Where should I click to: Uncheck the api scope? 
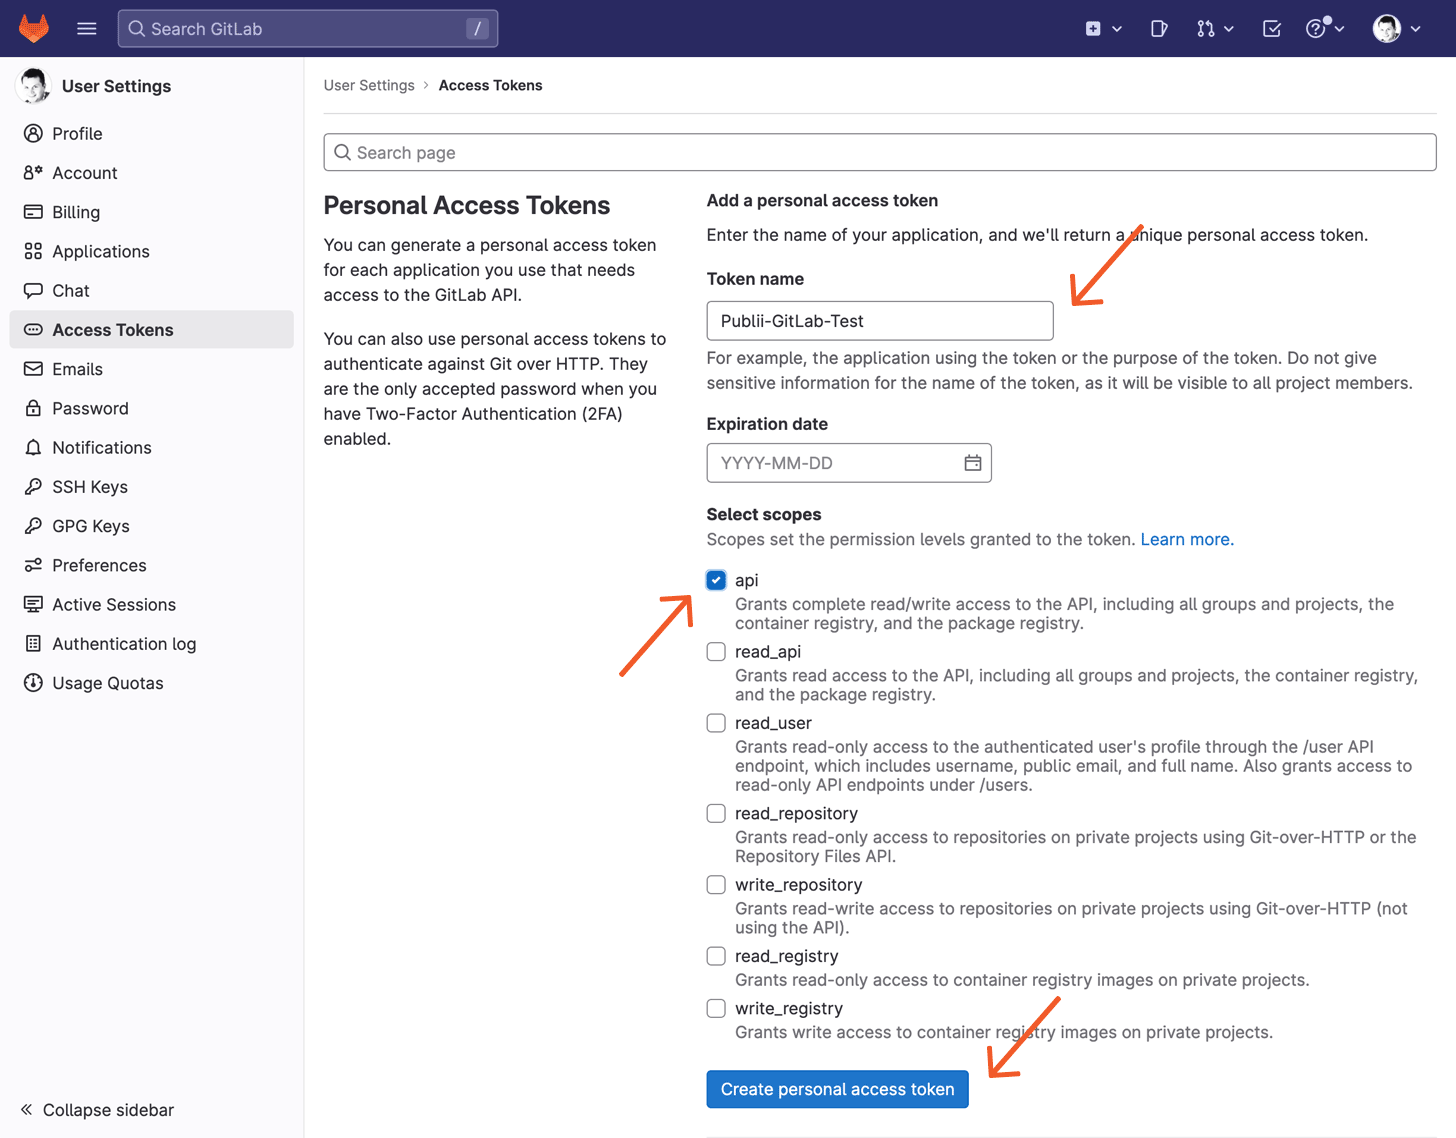coord(716,580)
